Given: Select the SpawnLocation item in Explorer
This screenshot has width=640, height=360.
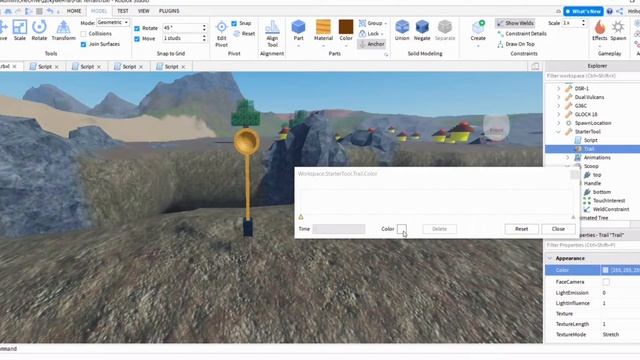Looking at the screenshot, I should tap(593, 123).
